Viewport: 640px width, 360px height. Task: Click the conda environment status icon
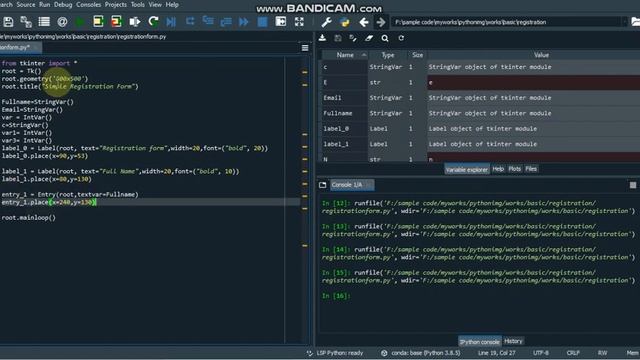[x=384, y=353]
